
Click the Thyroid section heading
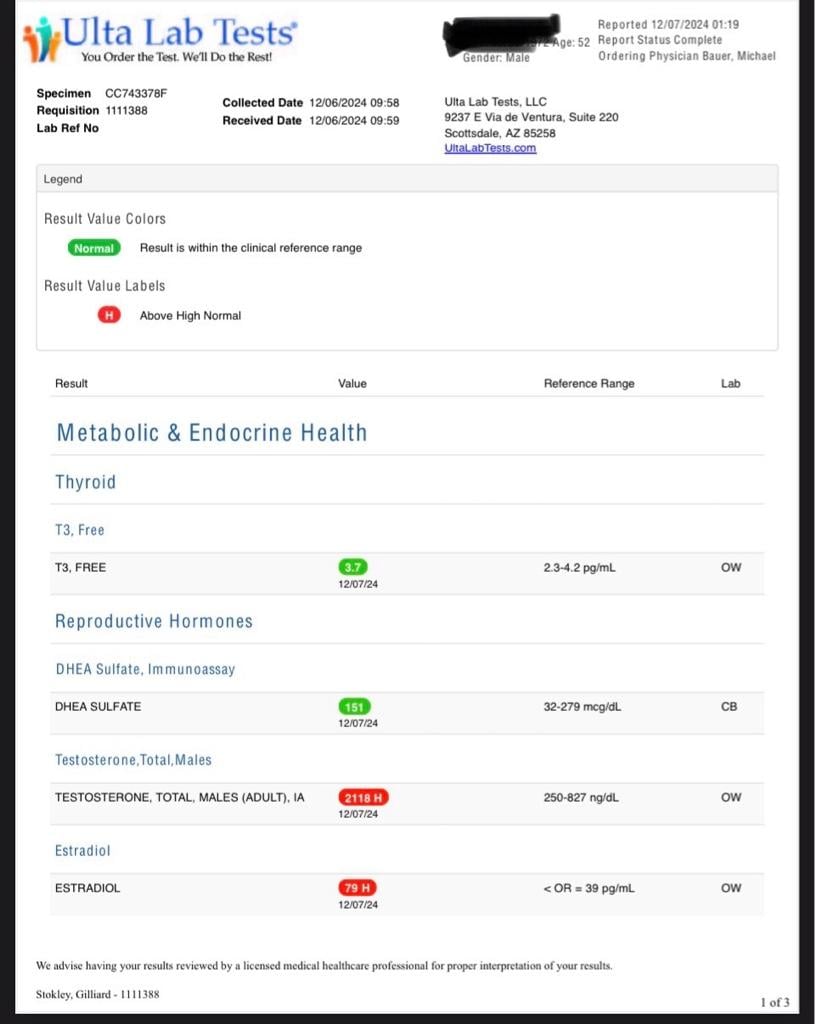[85, 482]
